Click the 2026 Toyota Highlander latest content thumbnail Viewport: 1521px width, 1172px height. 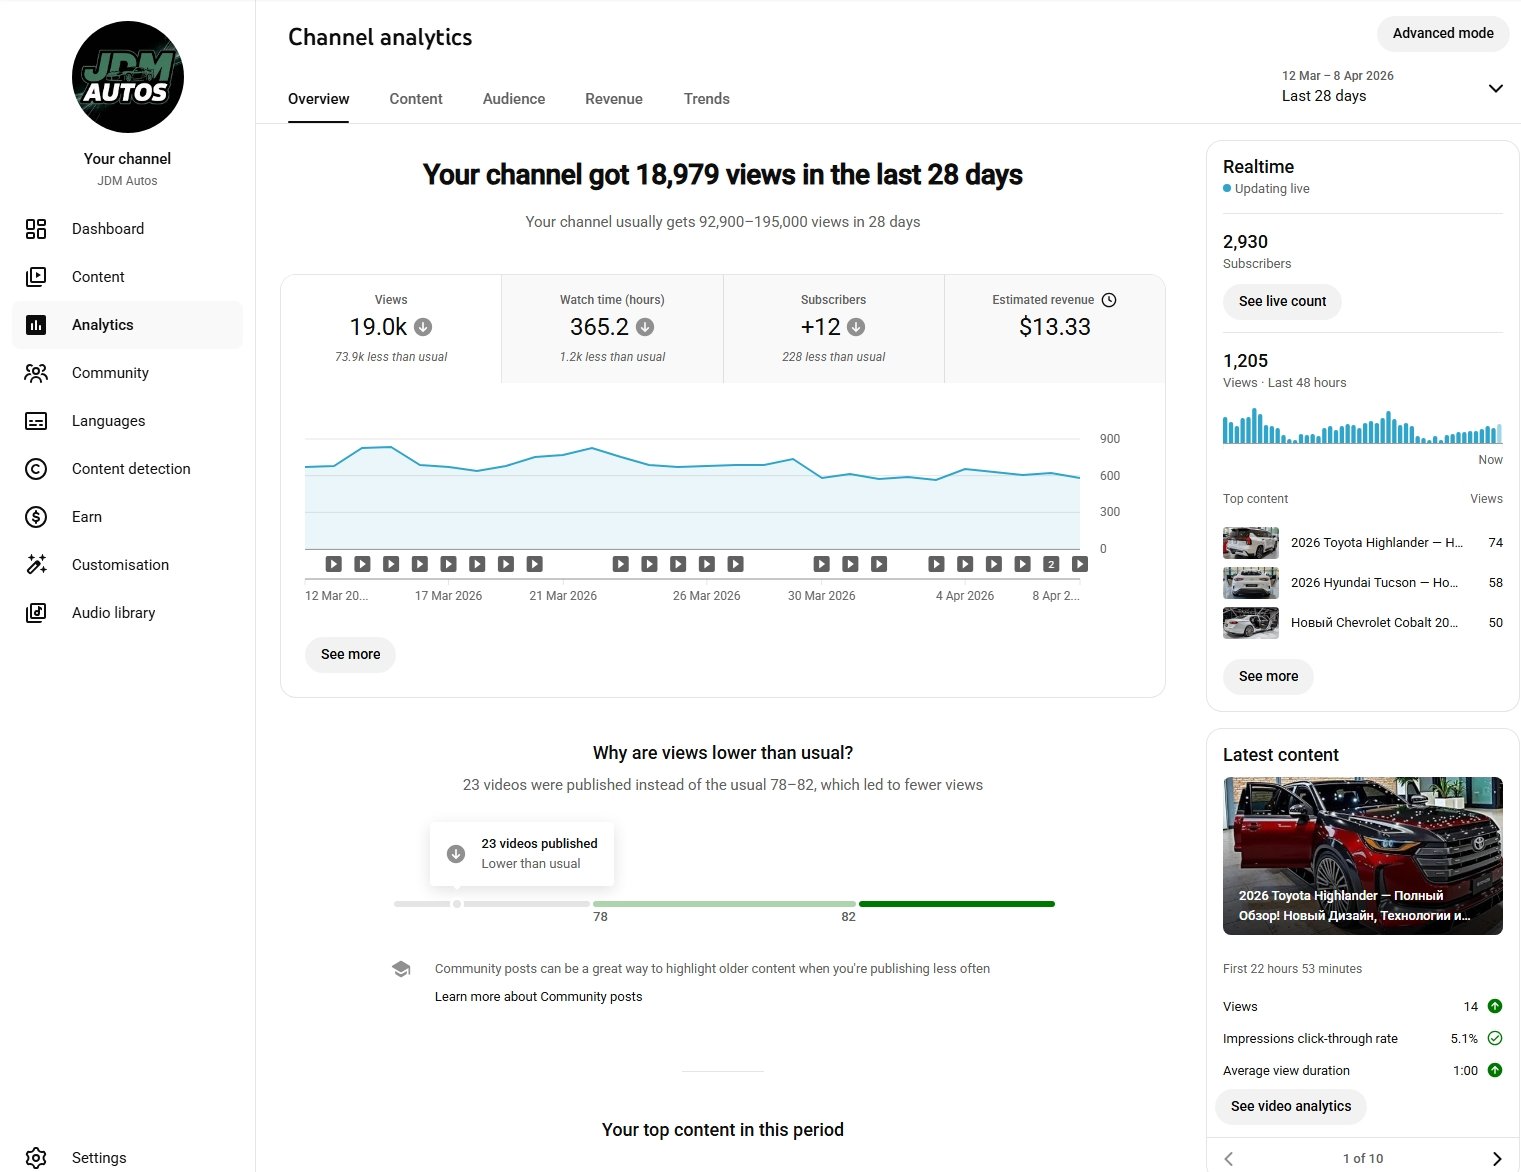pos(1362,855)
